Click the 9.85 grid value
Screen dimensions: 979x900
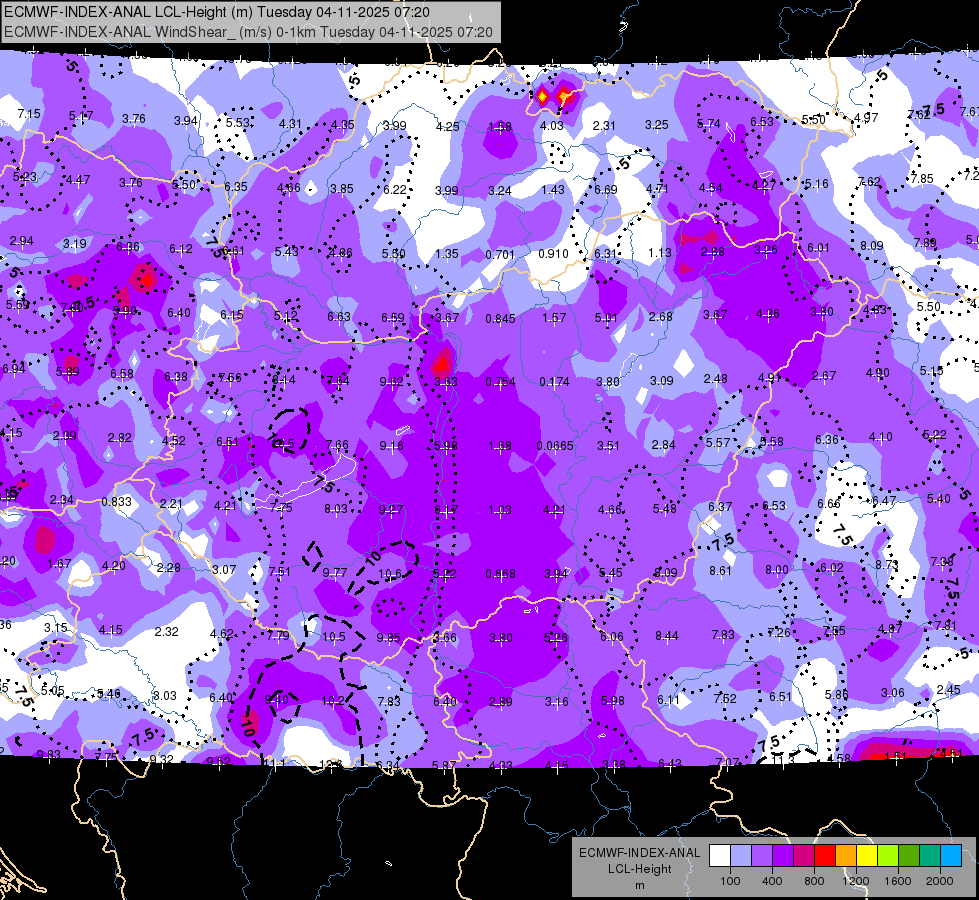388,637
